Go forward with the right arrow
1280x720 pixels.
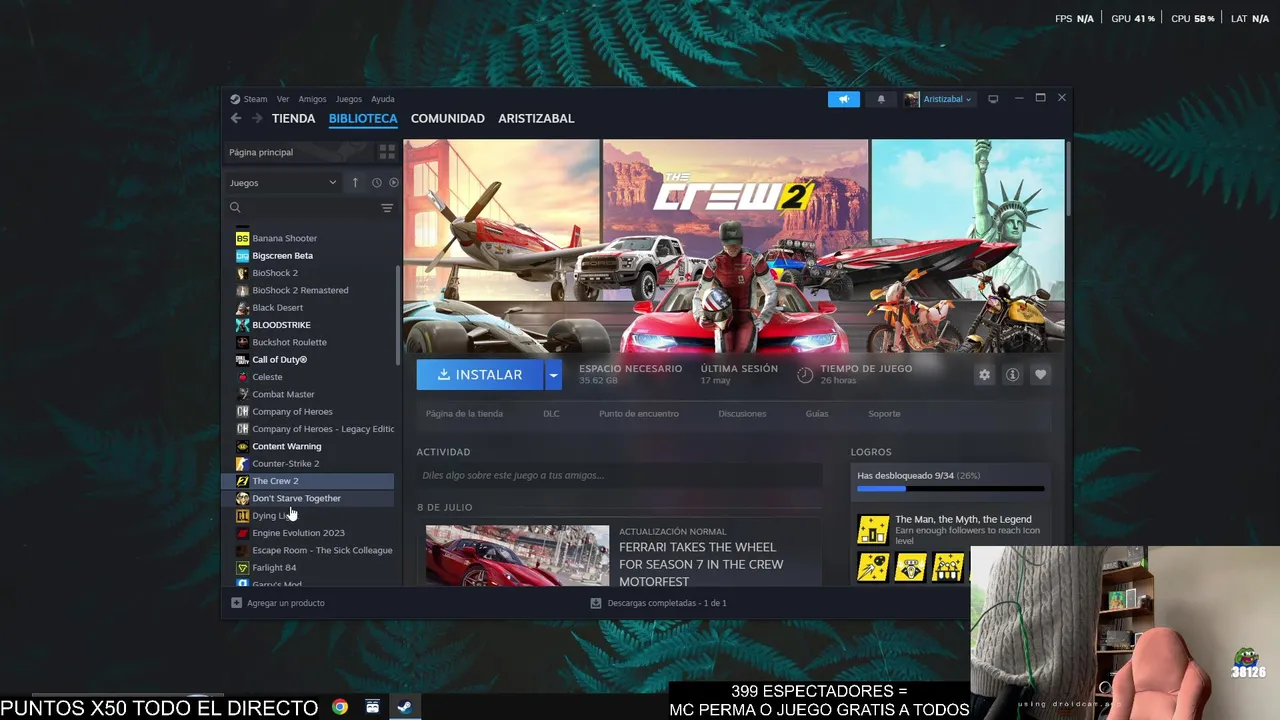point(257,118)
